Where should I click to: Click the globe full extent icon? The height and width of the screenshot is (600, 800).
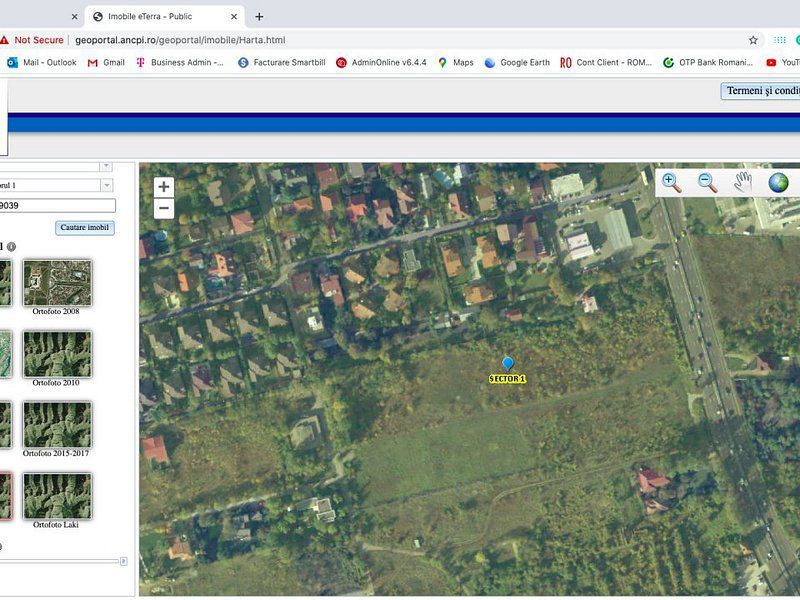(x=776, y=179)
